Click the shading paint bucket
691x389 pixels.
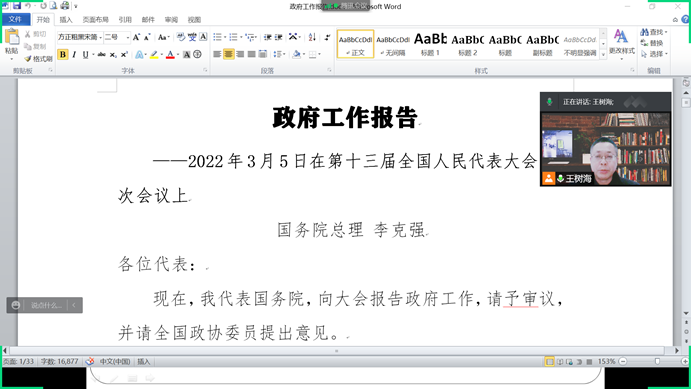click(296, 54)
